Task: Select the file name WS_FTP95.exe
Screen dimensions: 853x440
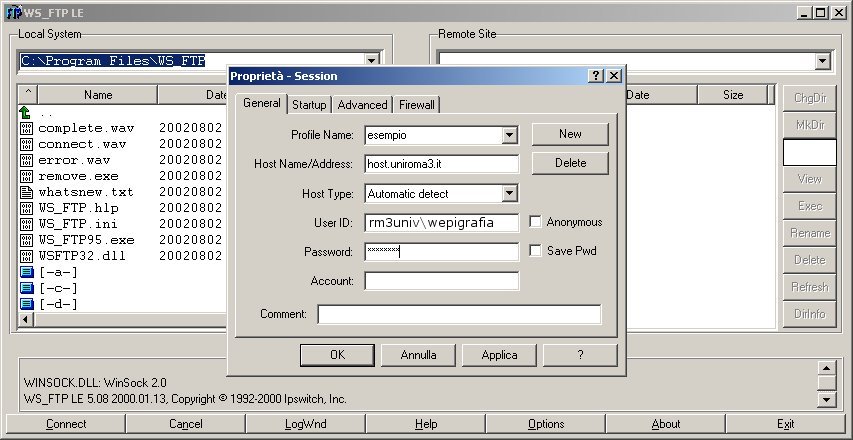Action: pos(86,240)
